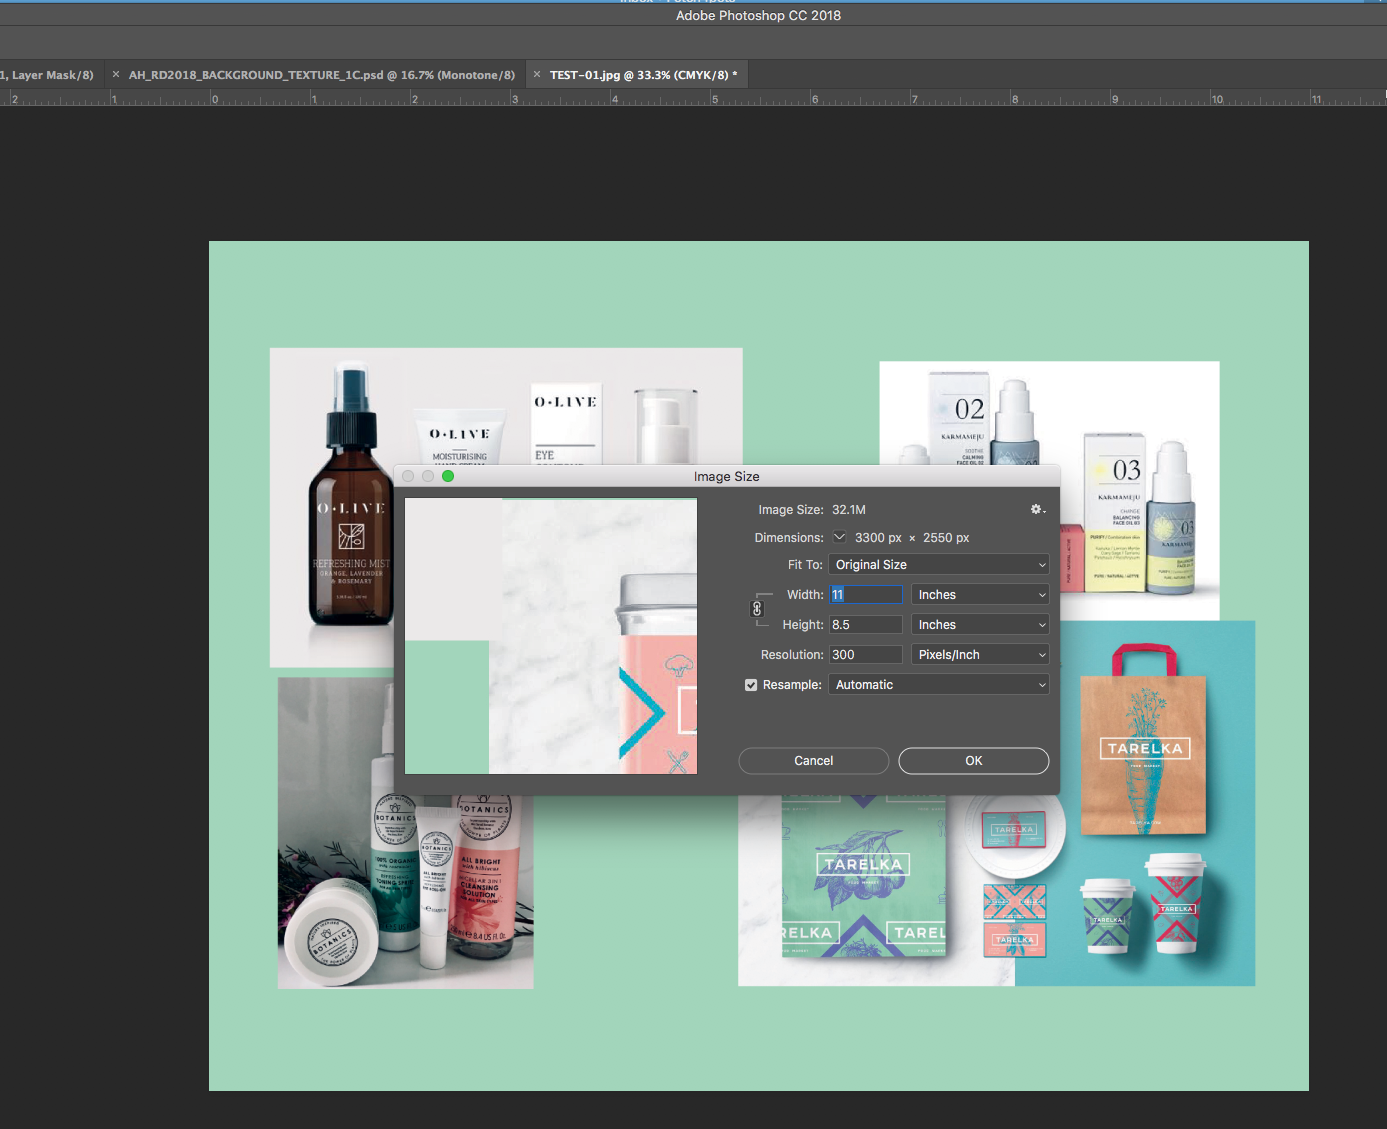The image size is (1387, 1129).
Task: Select the Resolution value field
Action: [x=864, y=654]
